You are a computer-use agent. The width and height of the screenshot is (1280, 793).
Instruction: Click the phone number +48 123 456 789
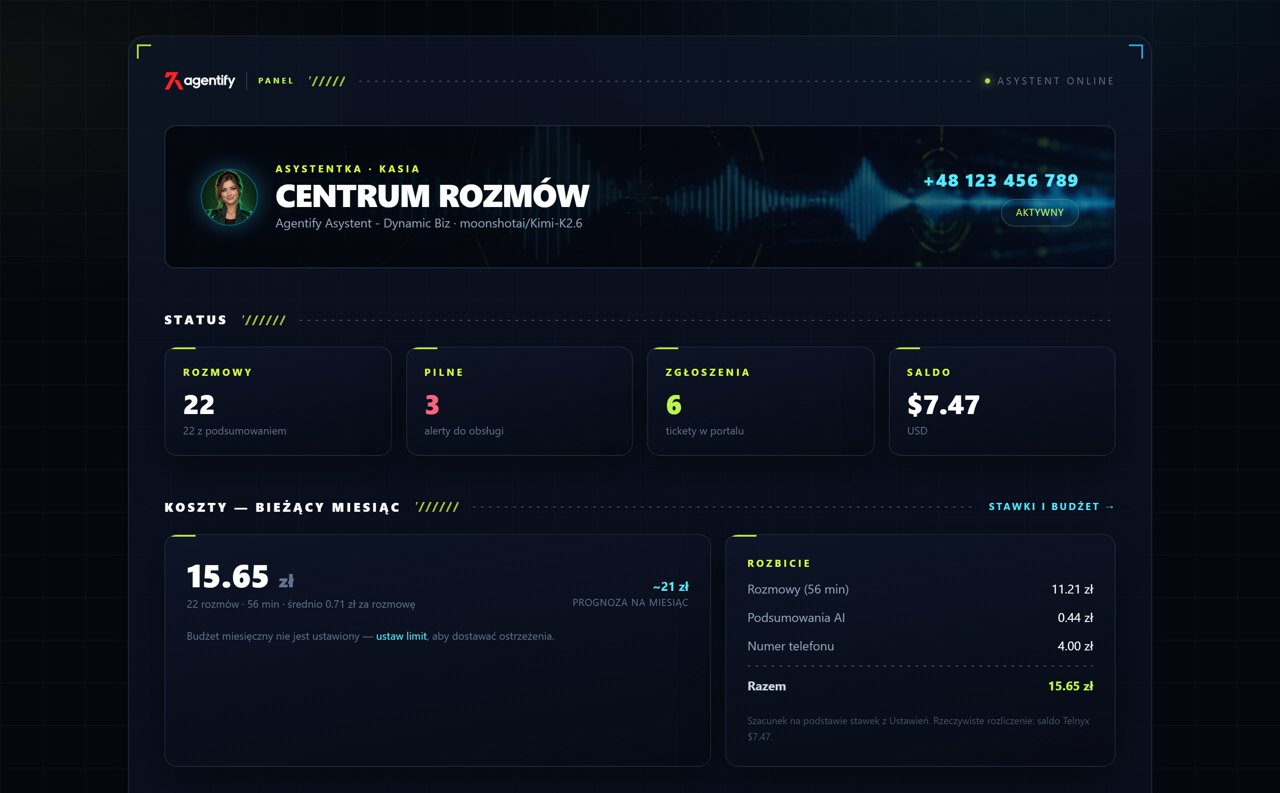click(x=1000, y=181)
